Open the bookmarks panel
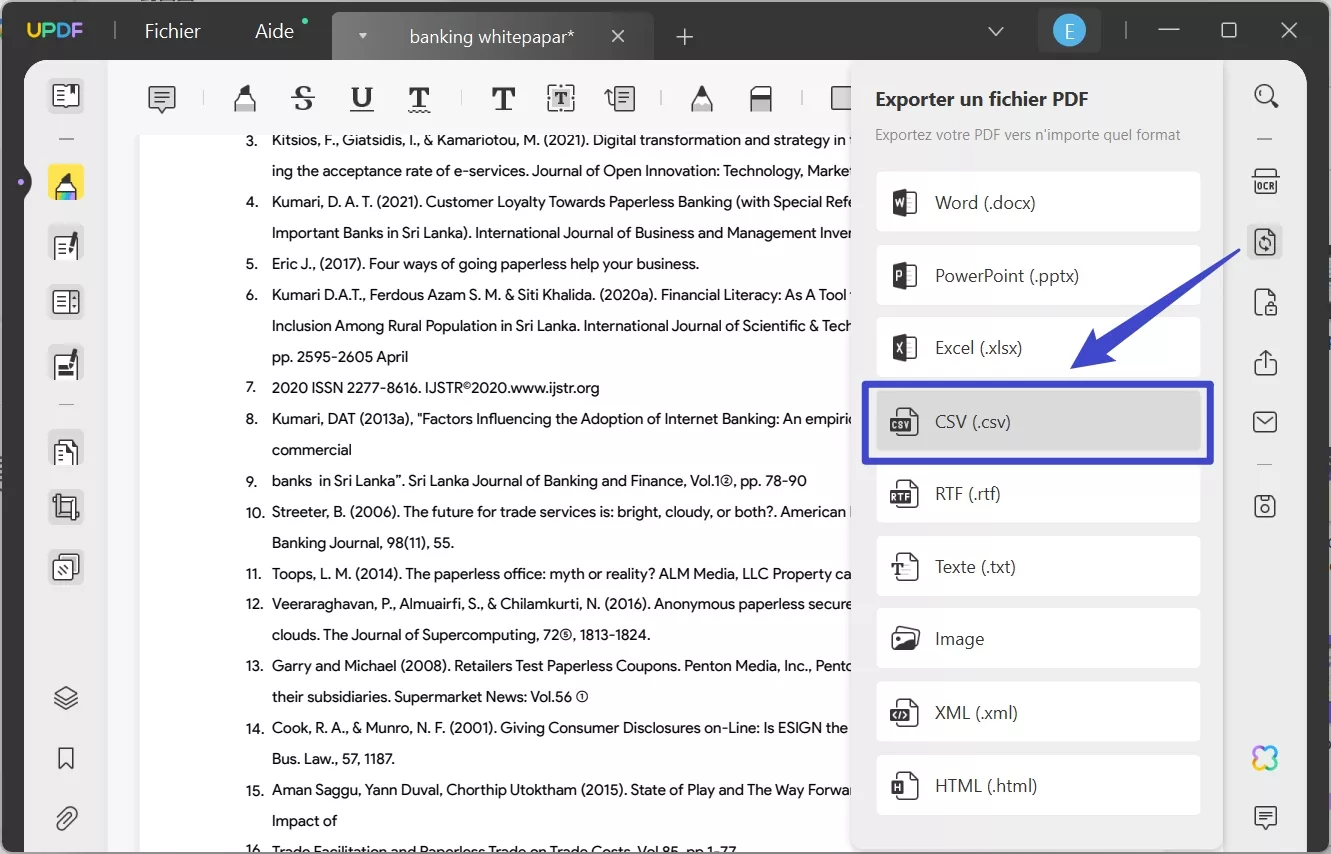The width and height of the screenshot is (1331, 854). coord(65,758)
